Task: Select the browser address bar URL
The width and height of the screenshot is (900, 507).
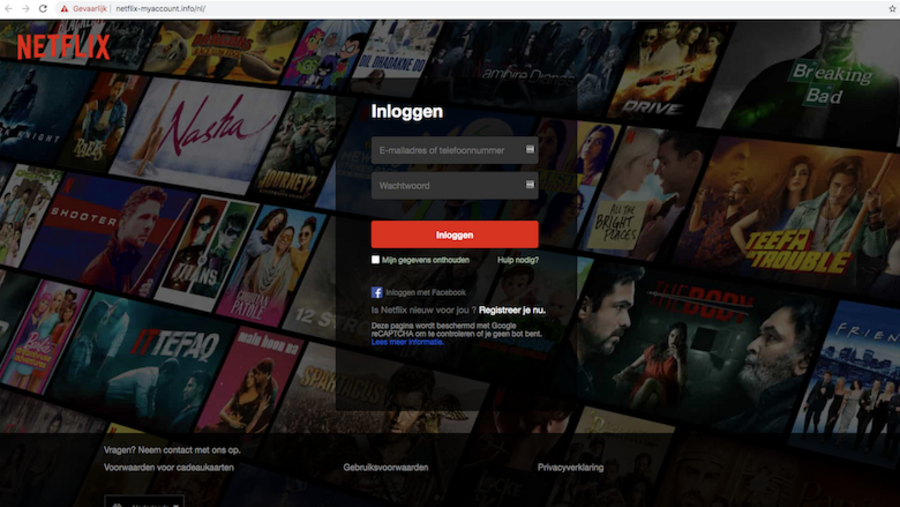Action: coord(161,9)
